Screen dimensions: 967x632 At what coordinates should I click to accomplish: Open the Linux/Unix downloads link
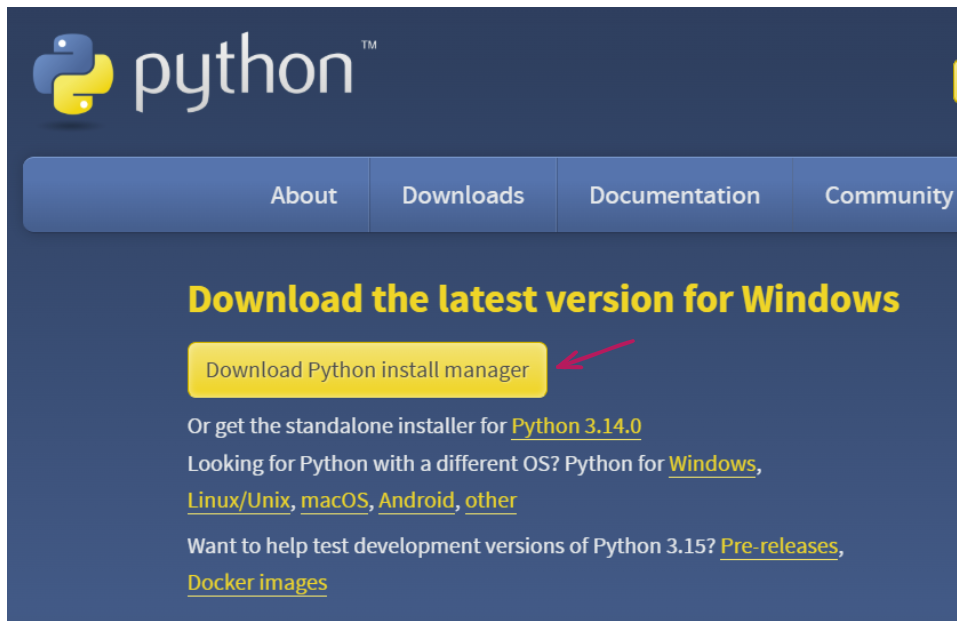(x=239, y=500)
